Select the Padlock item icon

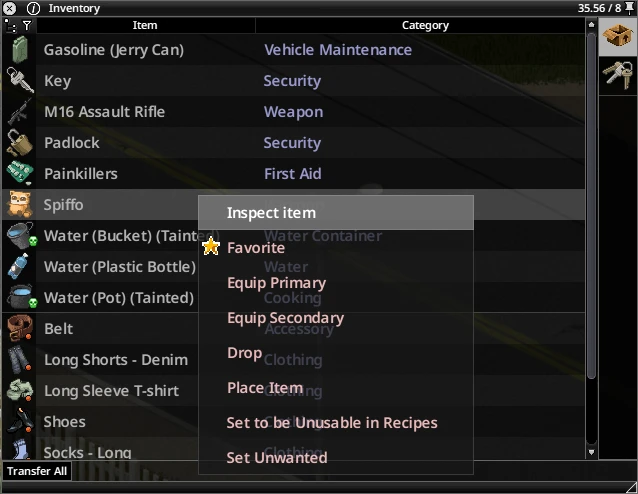(19, 143)
